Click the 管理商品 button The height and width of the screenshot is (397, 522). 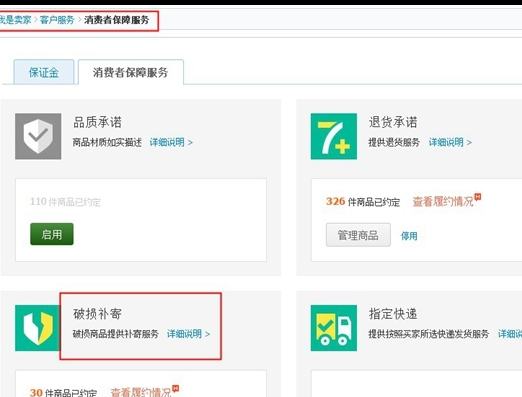click(358, 235)
